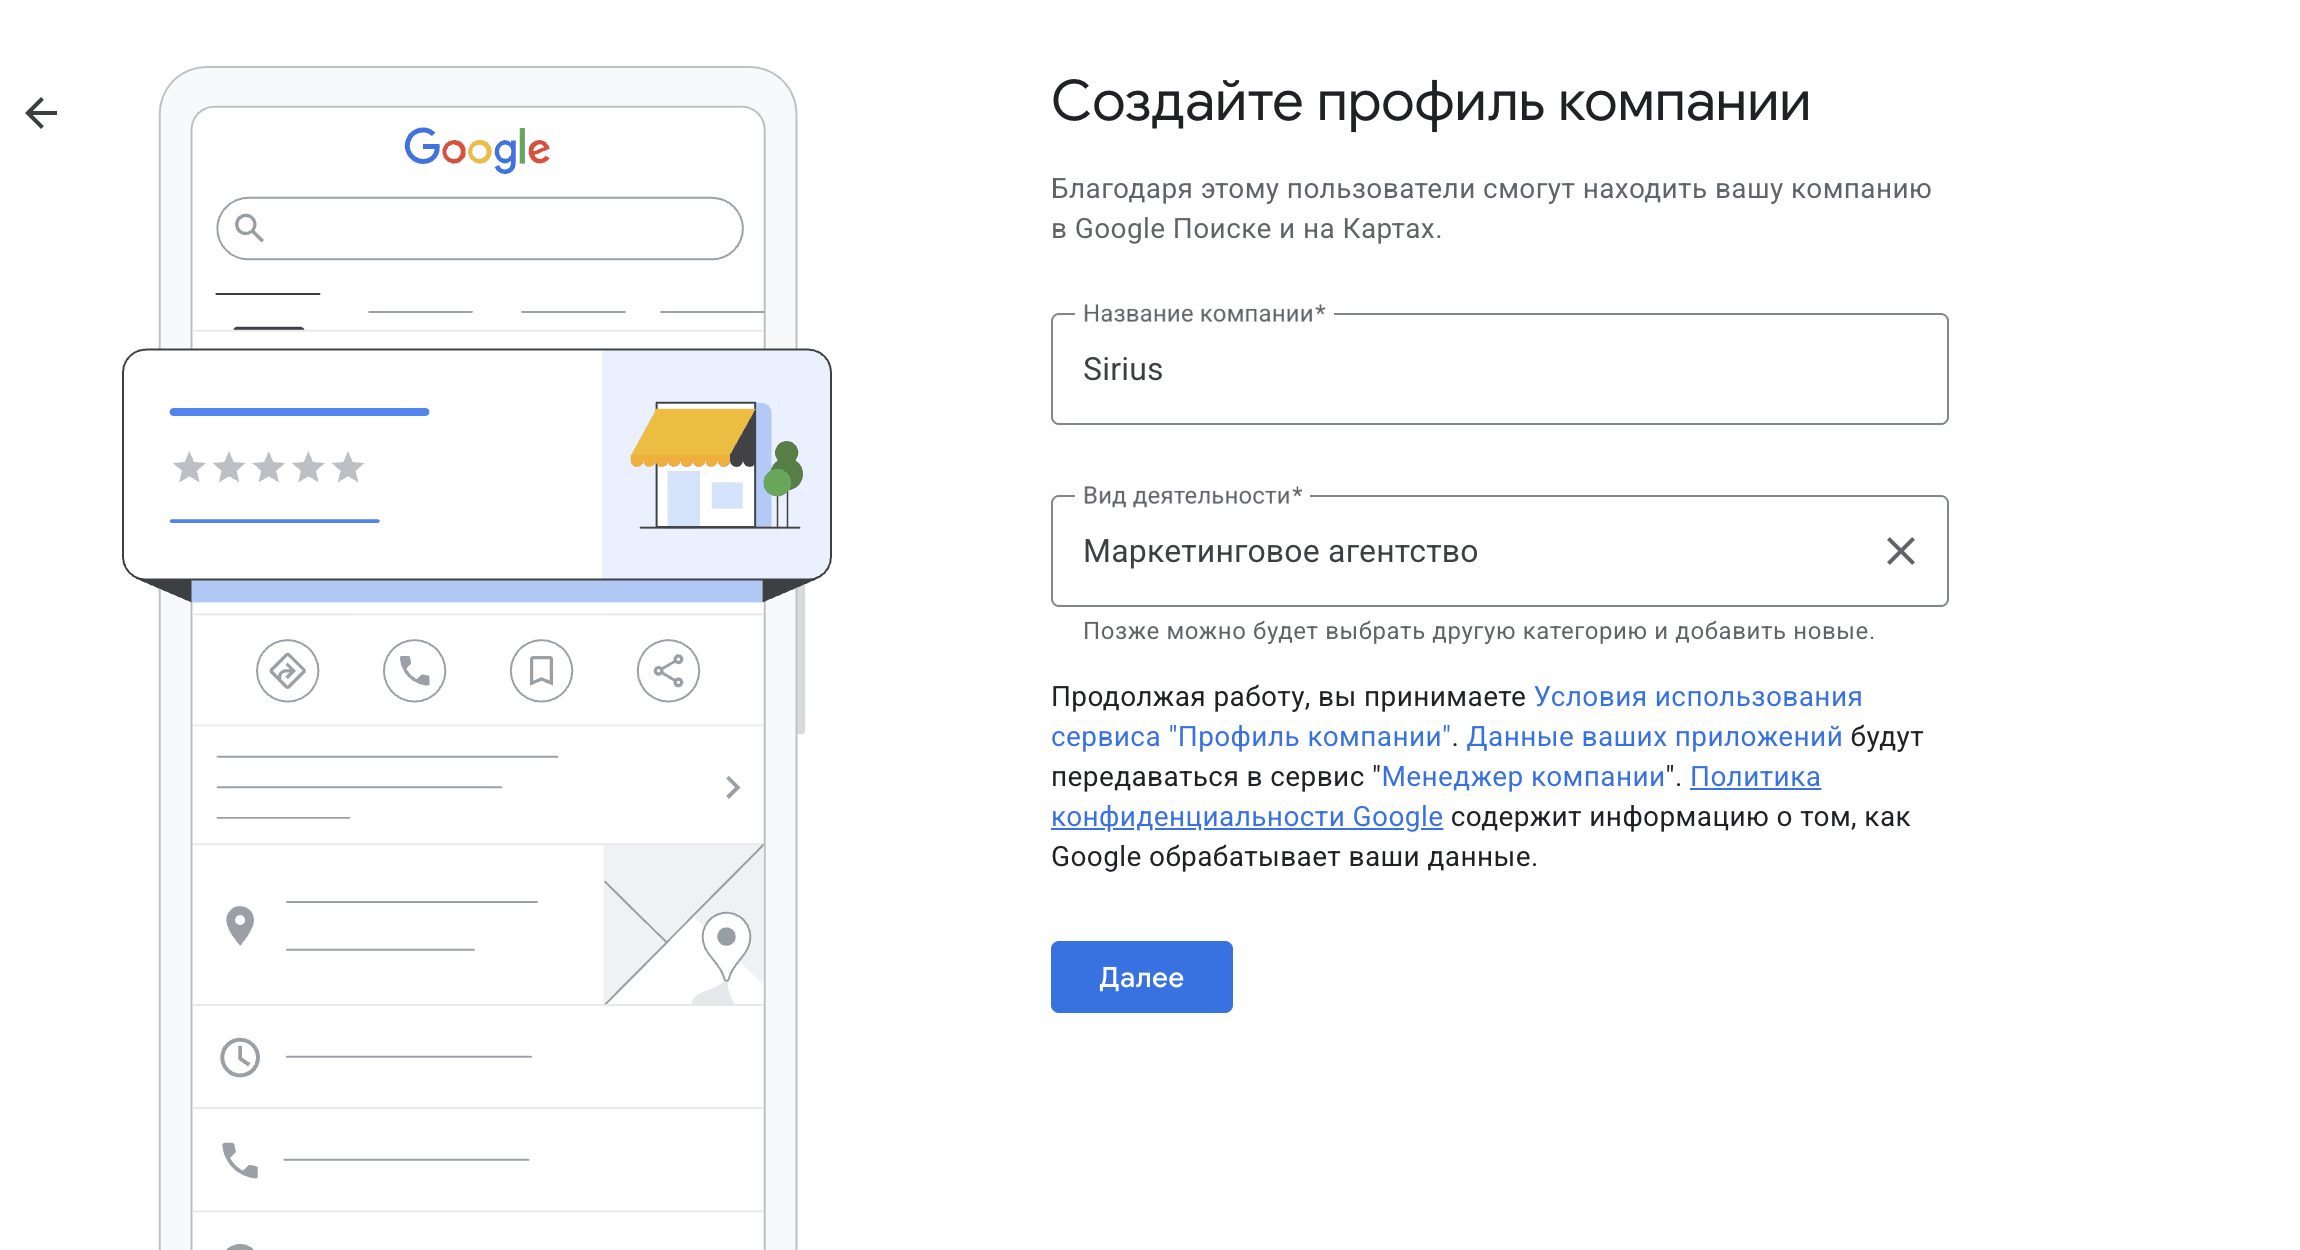This screenshot has height=1250, width=2300.
Task: Click the map thumbnail with marker
Action: [684, 924]
